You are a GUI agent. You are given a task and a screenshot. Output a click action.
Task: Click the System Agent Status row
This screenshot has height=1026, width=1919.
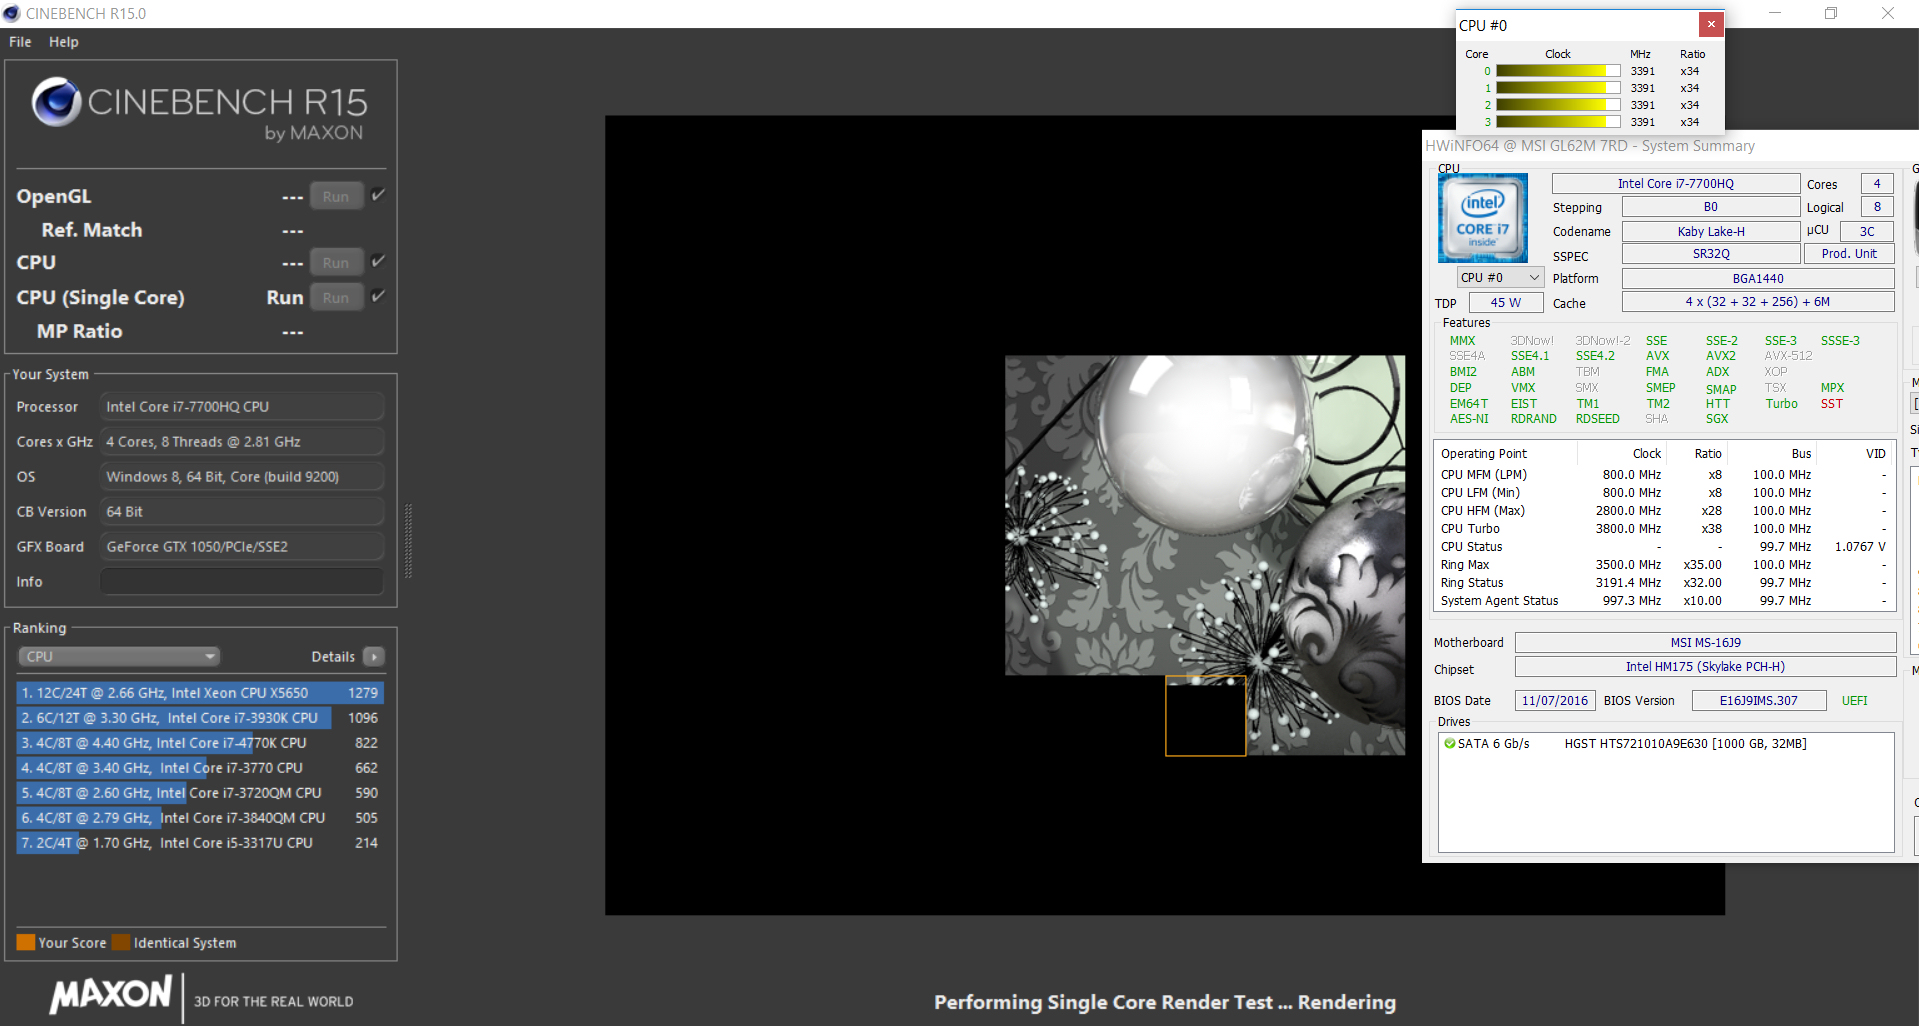pos(1663,600)
